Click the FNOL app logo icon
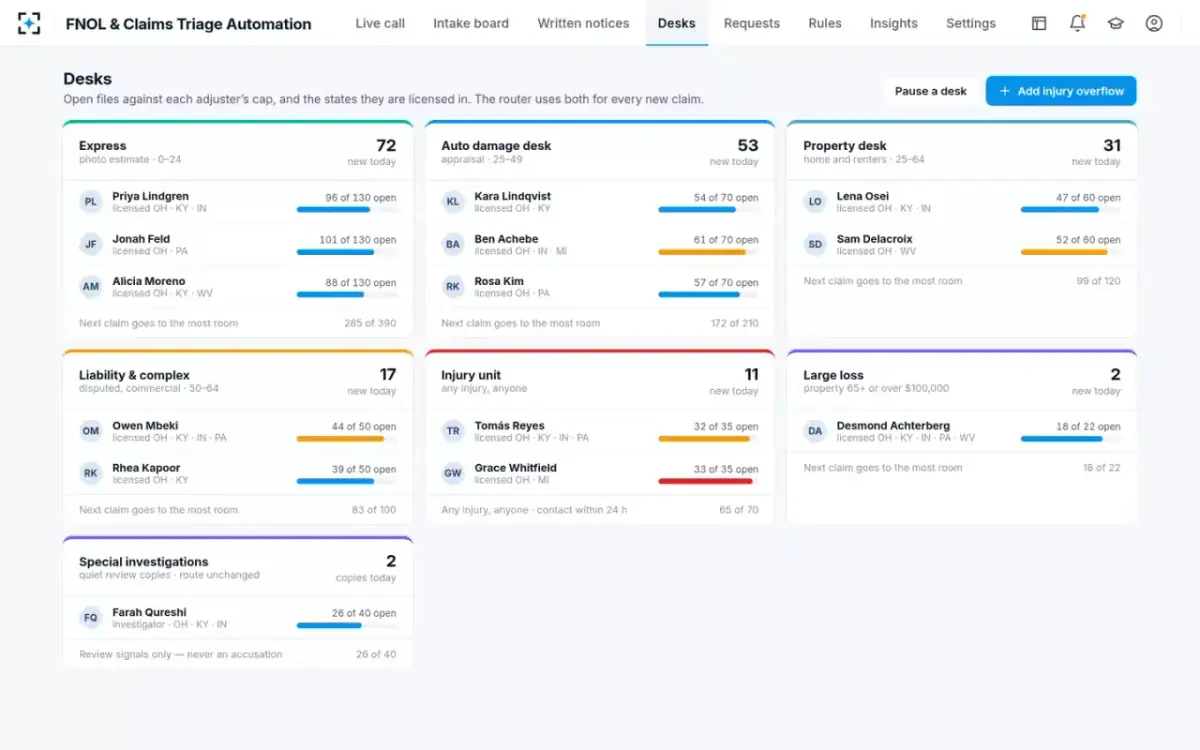 (29, 23)
